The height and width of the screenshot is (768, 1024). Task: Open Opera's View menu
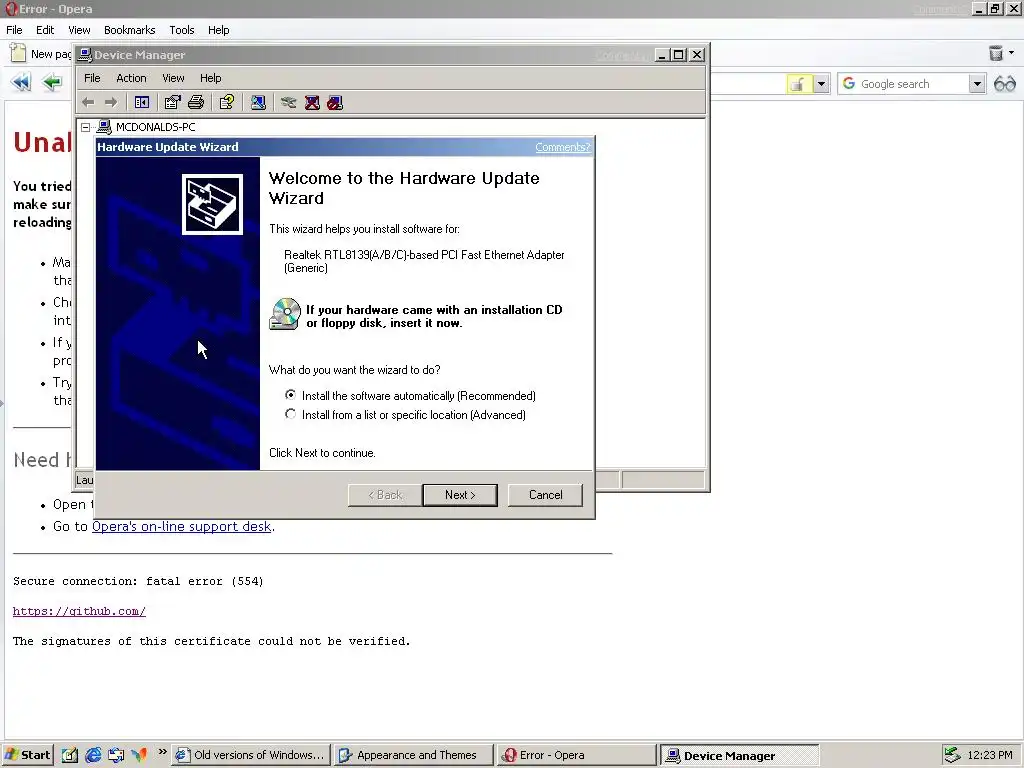pos(79,30)
